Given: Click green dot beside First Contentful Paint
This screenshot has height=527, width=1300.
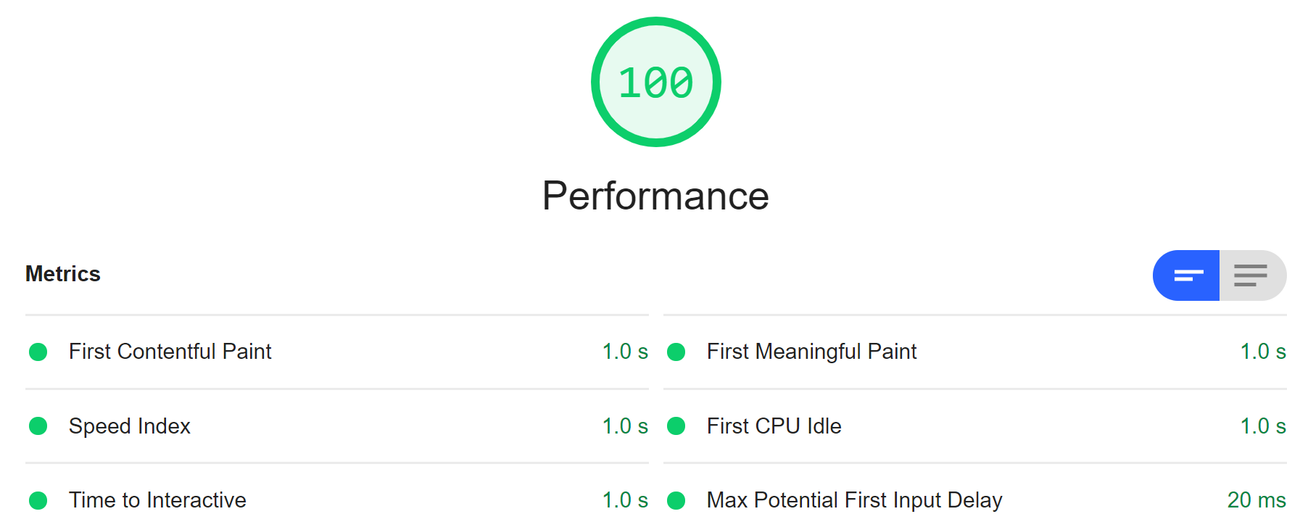Looking at the screenshot, I should tap(38, 352).
